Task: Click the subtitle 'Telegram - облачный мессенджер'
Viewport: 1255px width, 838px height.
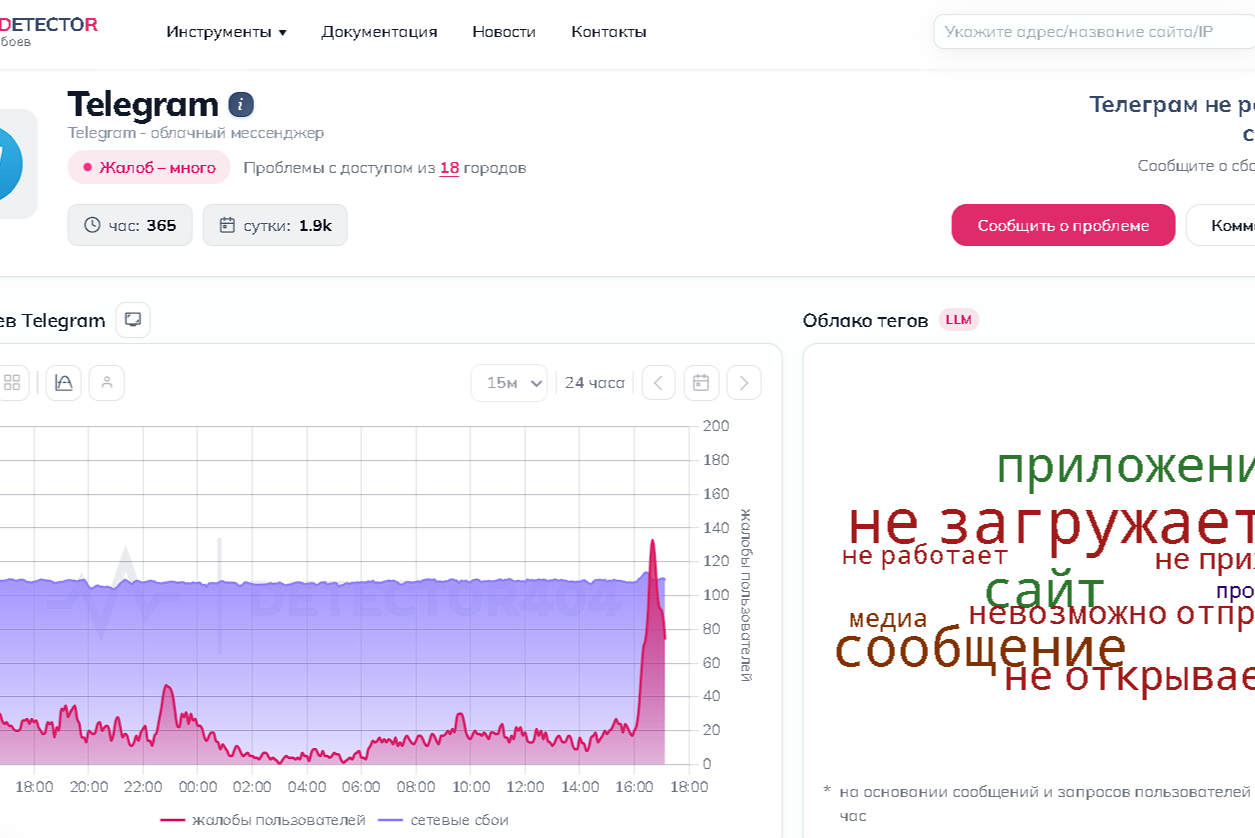Action: coord(196,132)
